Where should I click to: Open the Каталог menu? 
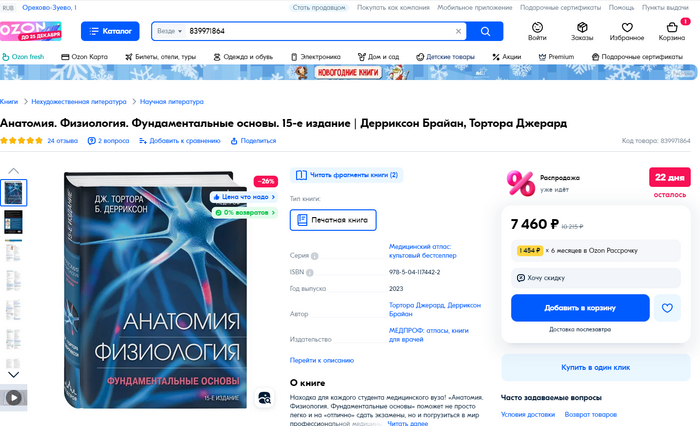point(110,31)
